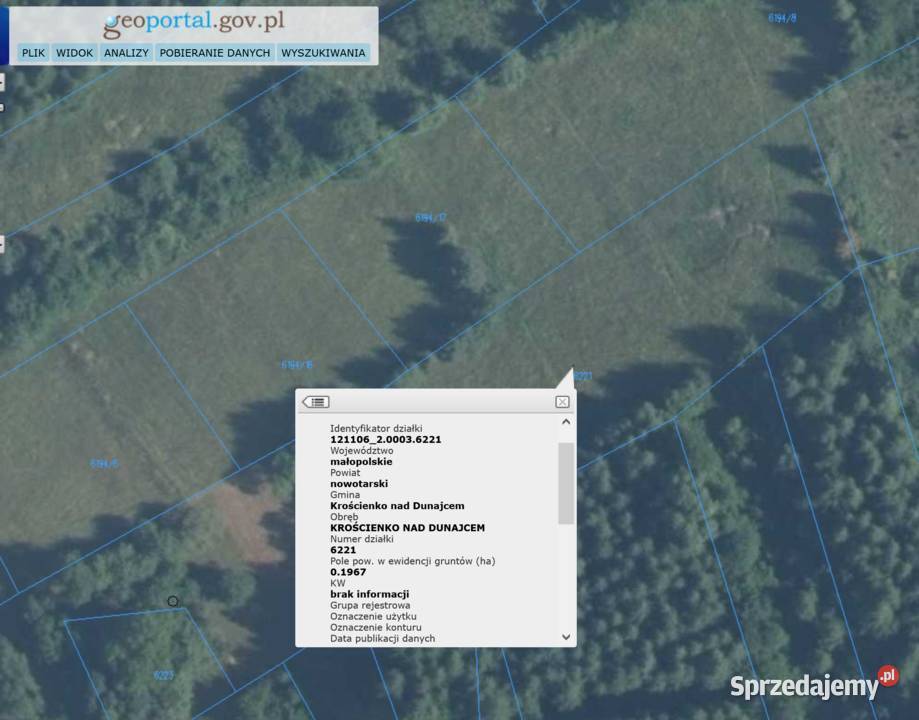Image resolution: width=919 pixels, height=720 pixels.
Task: Click parcel label 6223 on map
Action: click(163, 675)
